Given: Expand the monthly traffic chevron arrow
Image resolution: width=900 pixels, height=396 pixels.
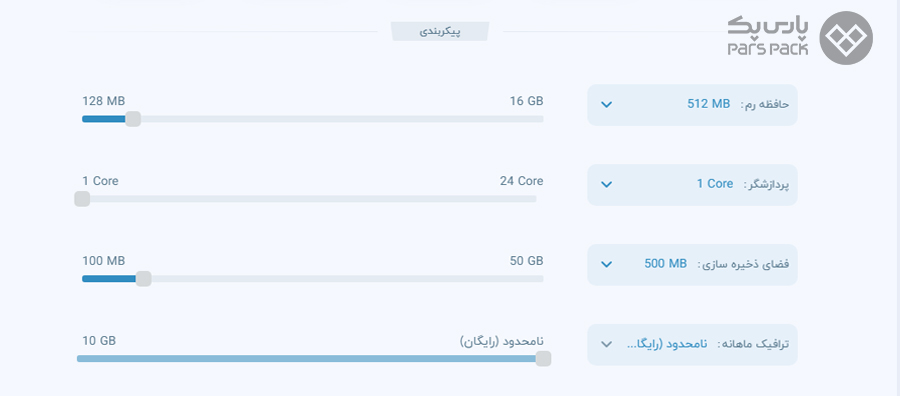Looking at the screenshot, I should [x=607, y=344].
